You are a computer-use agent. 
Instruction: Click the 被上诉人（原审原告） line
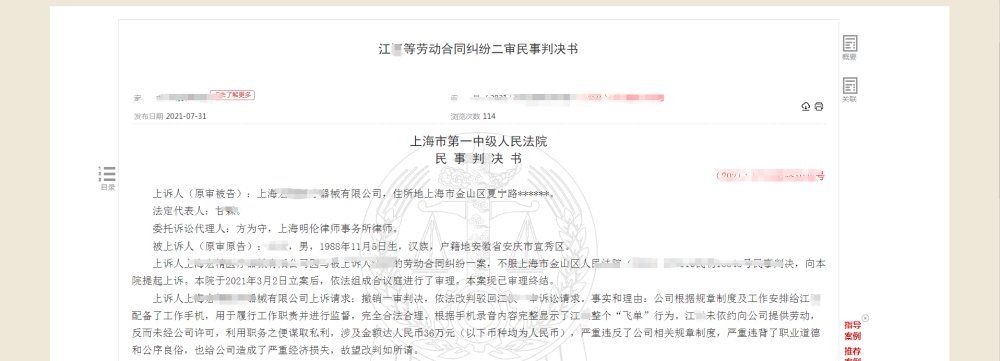pyautogui.click(x=361, y=246)
